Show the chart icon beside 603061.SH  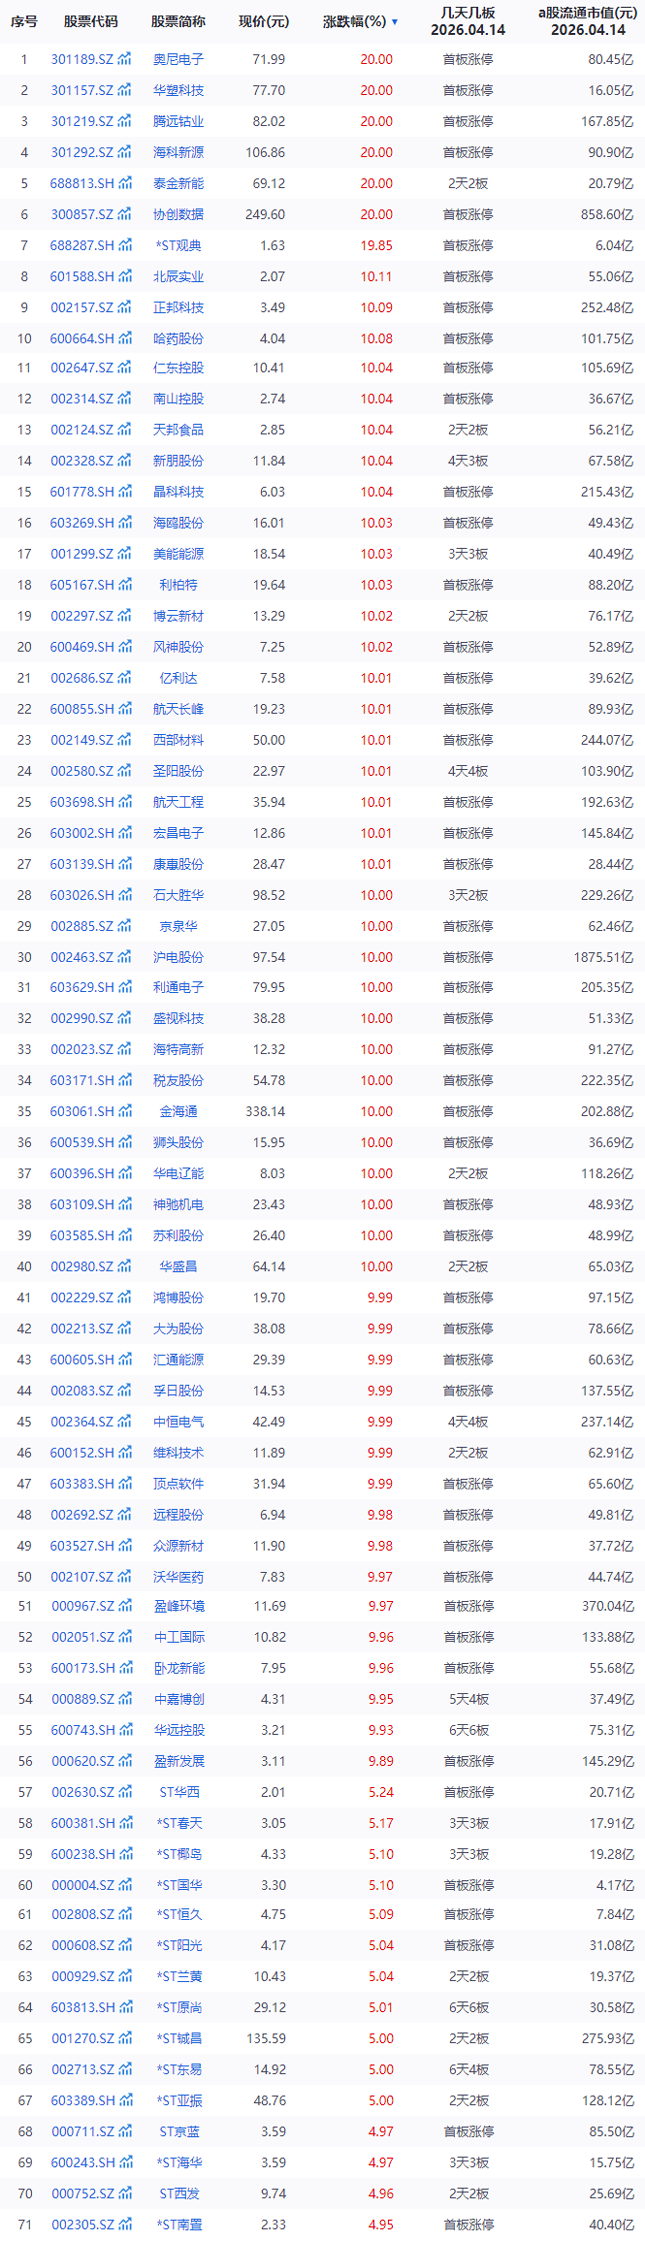tap(125, 1111)
